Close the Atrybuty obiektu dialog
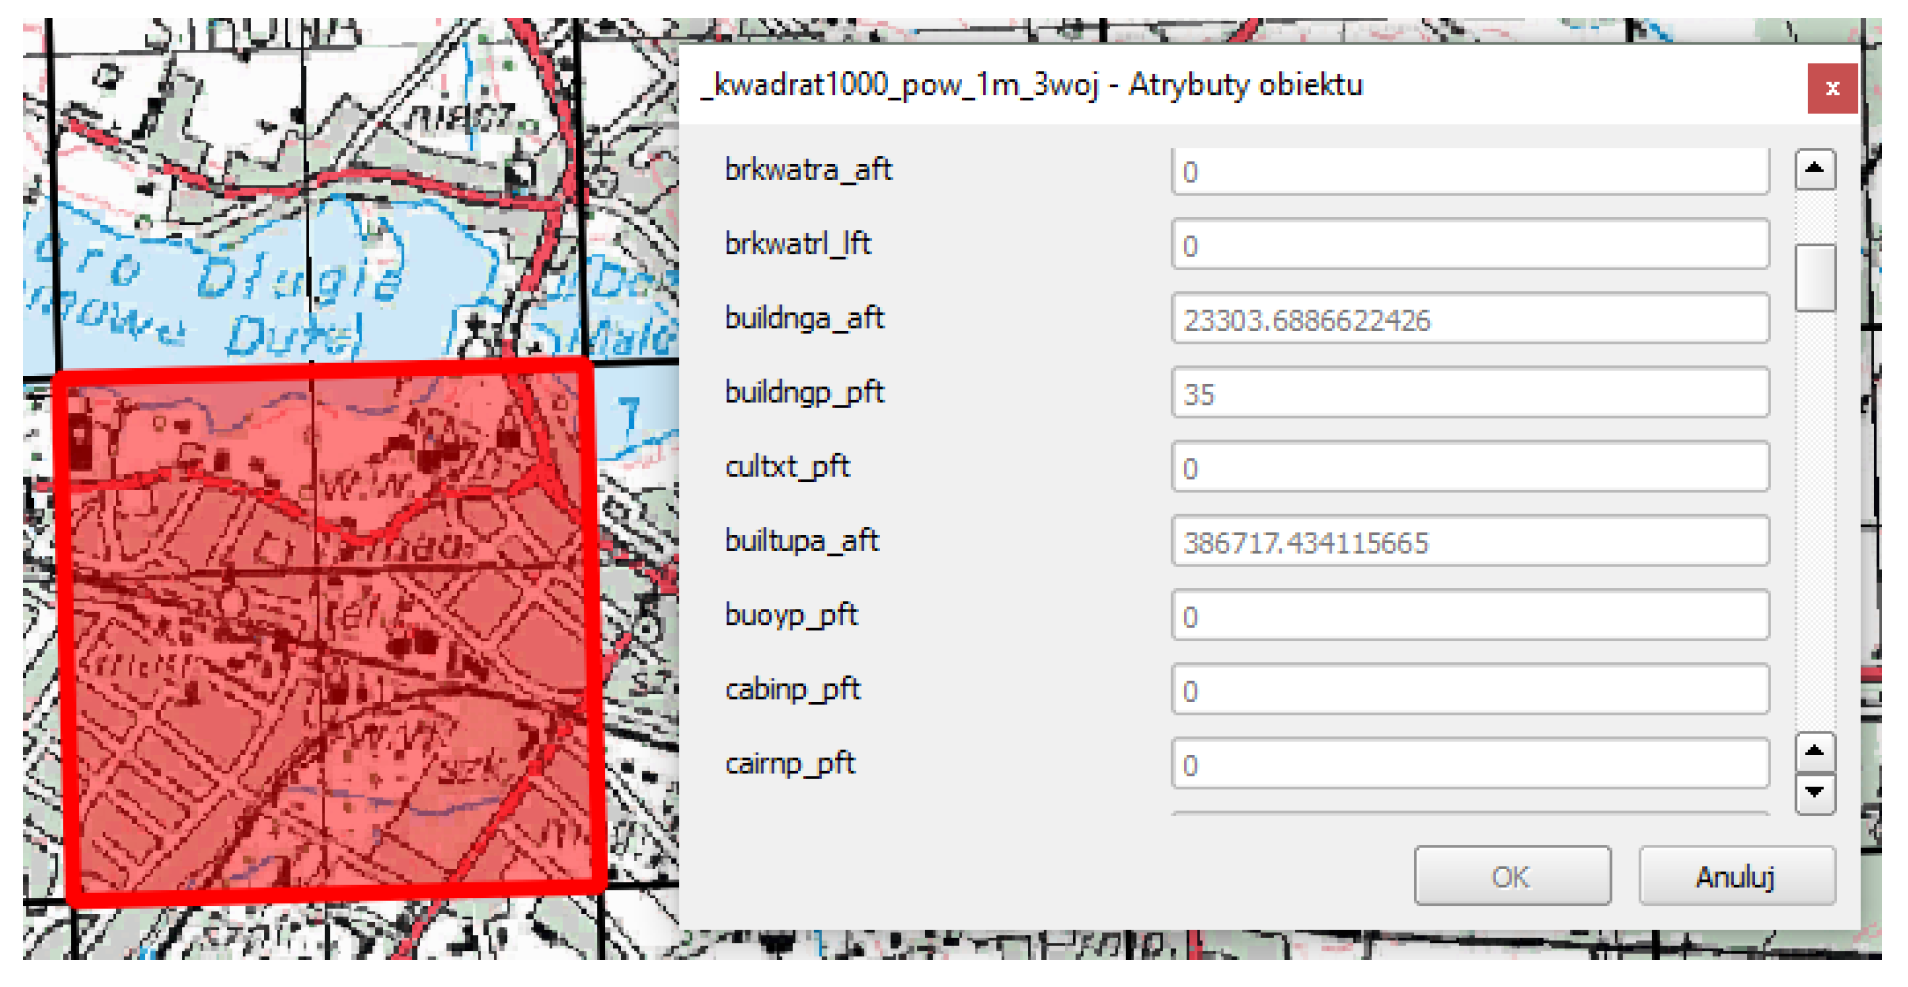This screenshot has height=987, width=1908. 1831,88
